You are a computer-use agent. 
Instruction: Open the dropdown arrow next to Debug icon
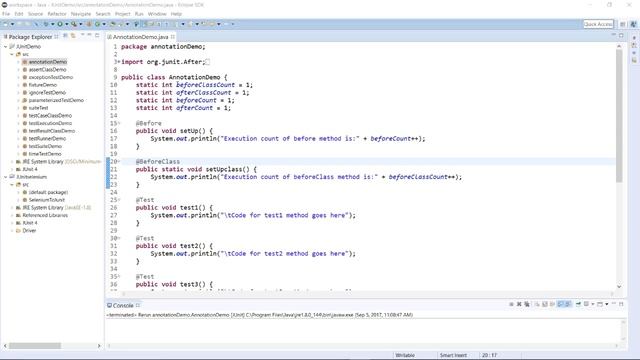click(x=53, y=24)
